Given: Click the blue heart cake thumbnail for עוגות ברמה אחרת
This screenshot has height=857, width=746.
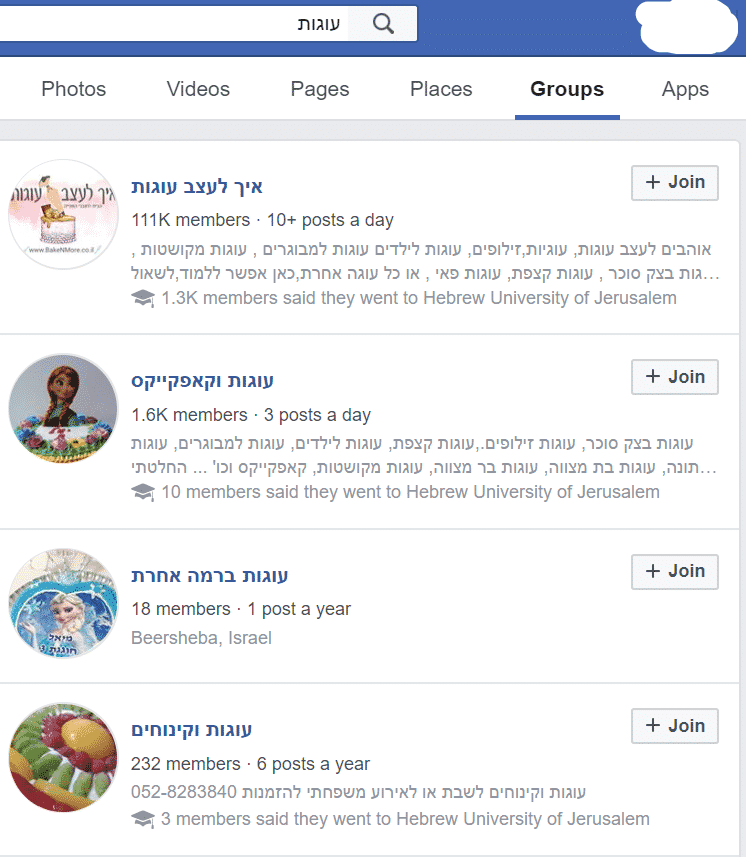Looking at the screenshot, I should (63, 603).
